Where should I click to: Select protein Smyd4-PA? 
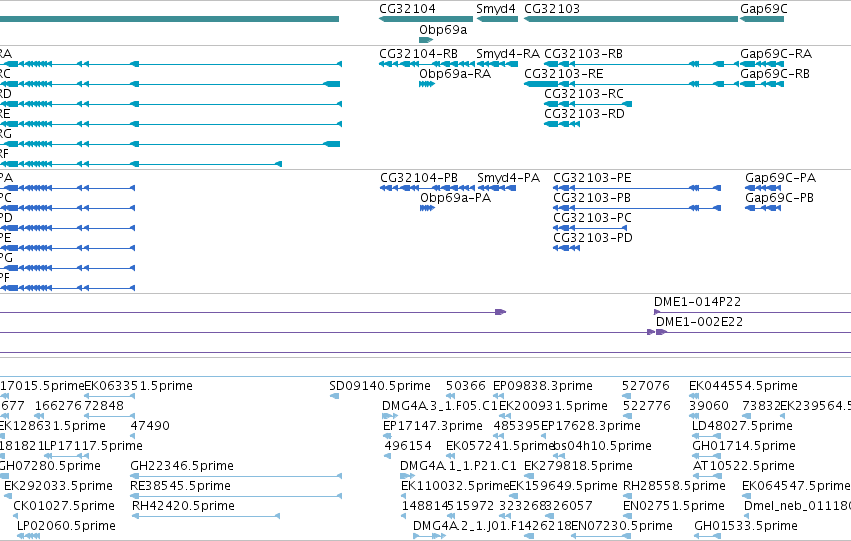[x=497, y=188]
